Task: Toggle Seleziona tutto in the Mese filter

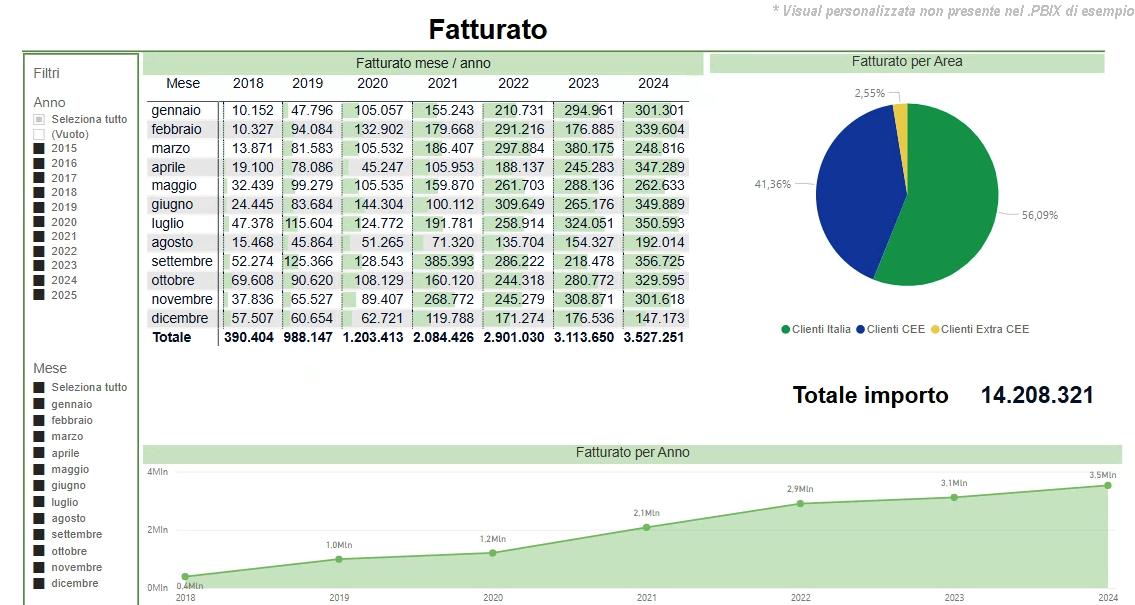Action: (39, 387)
